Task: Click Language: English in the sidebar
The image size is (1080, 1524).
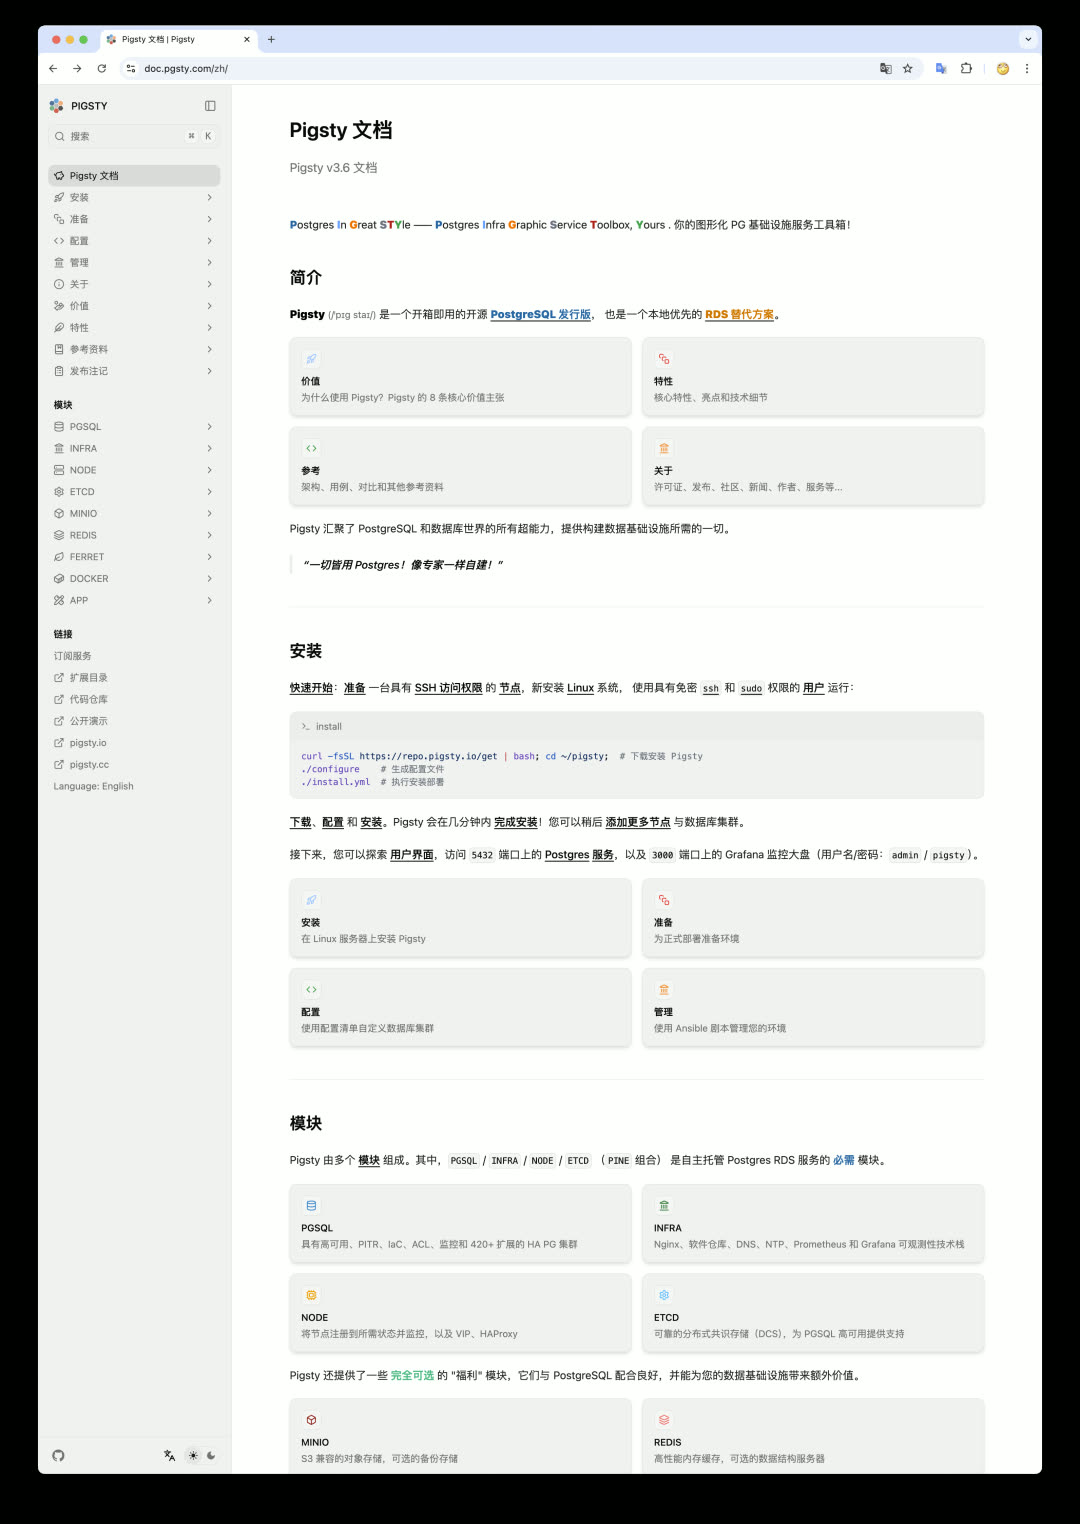Action: (x=94, y=786)
